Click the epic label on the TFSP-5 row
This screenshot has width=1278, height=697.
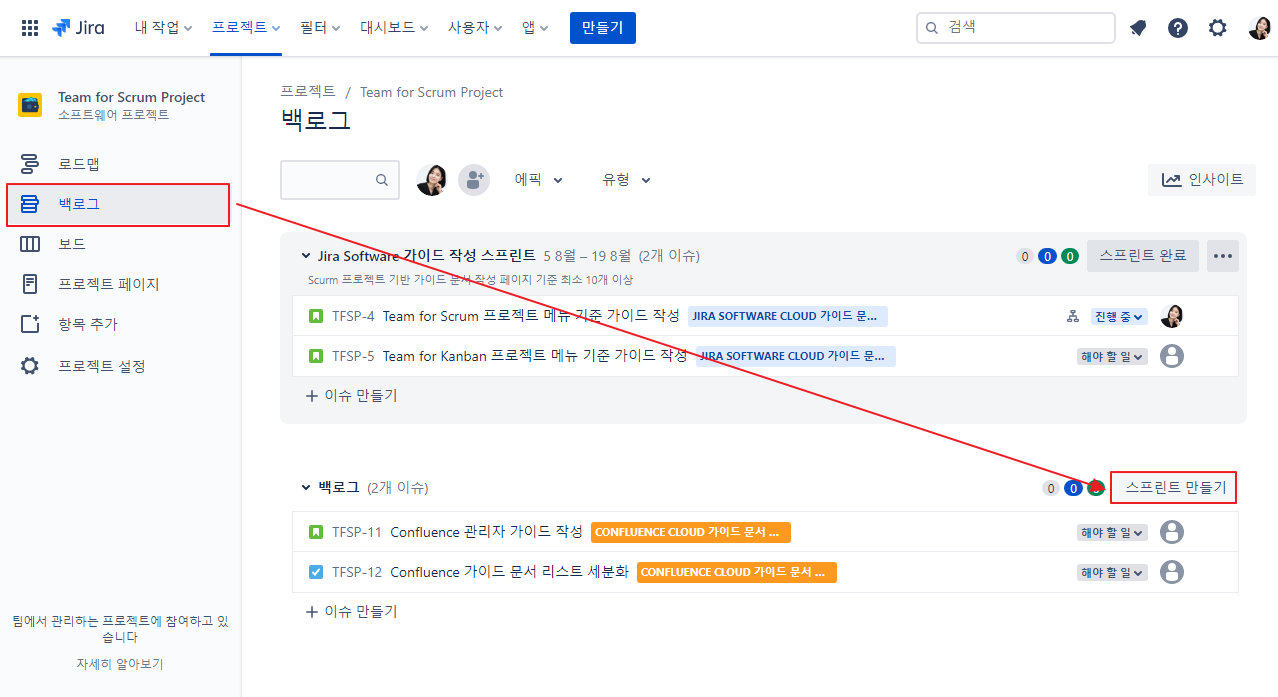[x=796, y=356]
